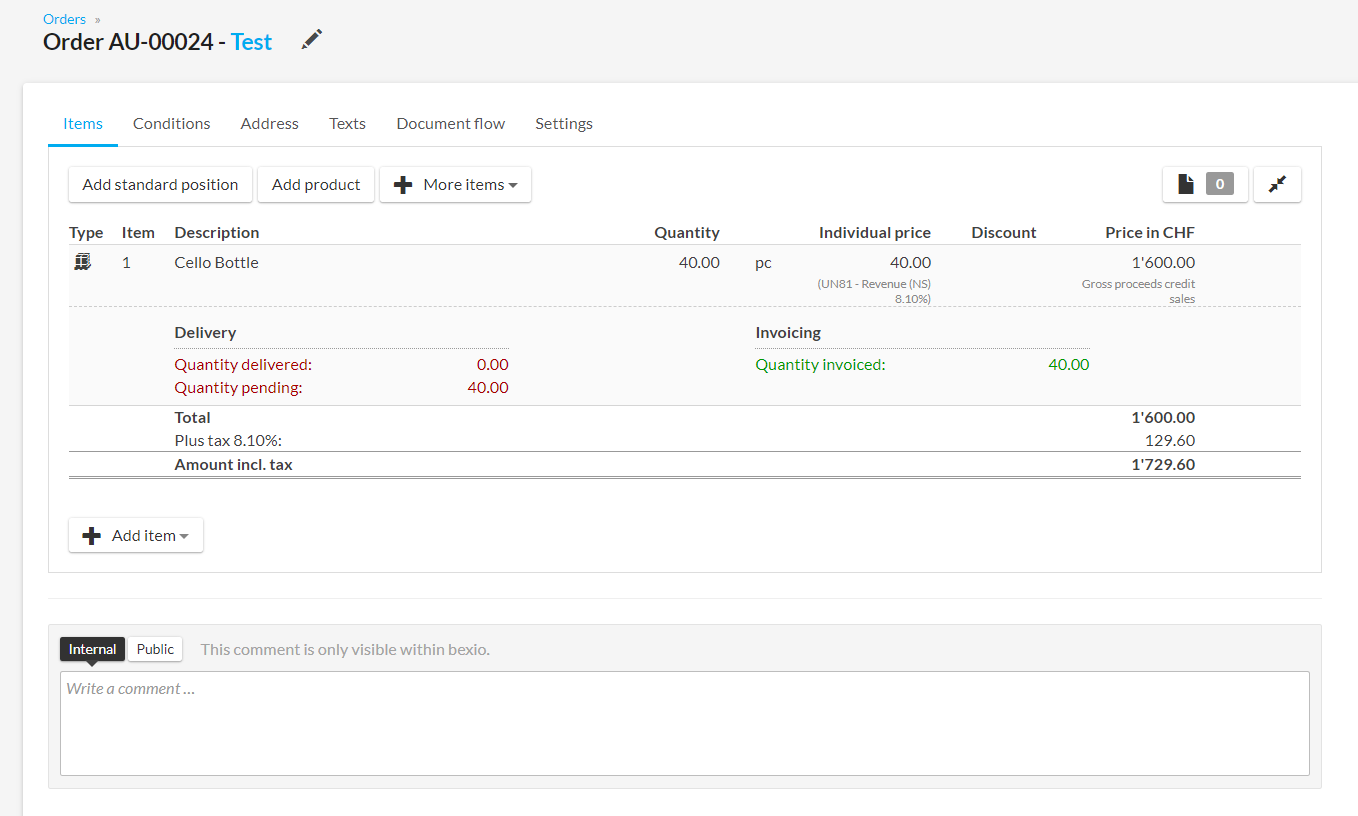
Task: Focus the Write a comment text field
Action: [684, 722]
